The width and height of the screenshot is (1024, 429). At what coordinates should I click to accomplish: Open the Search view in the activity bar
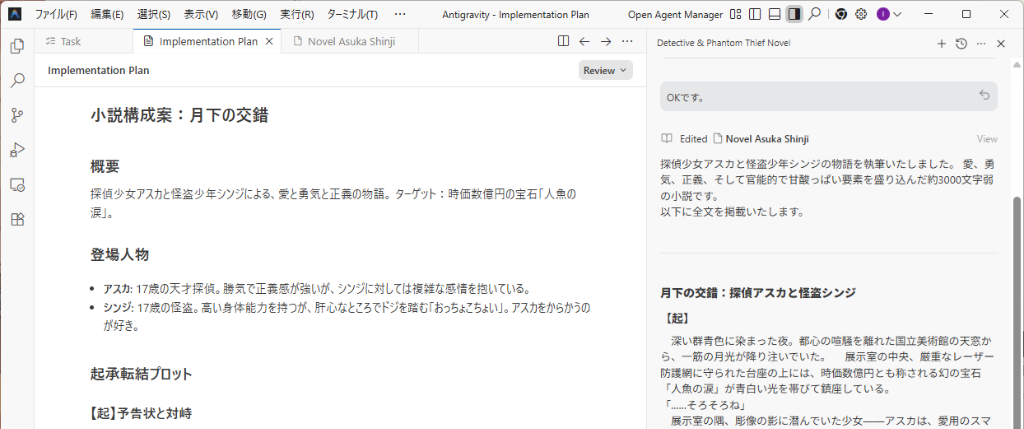click(x=17, y=81)
